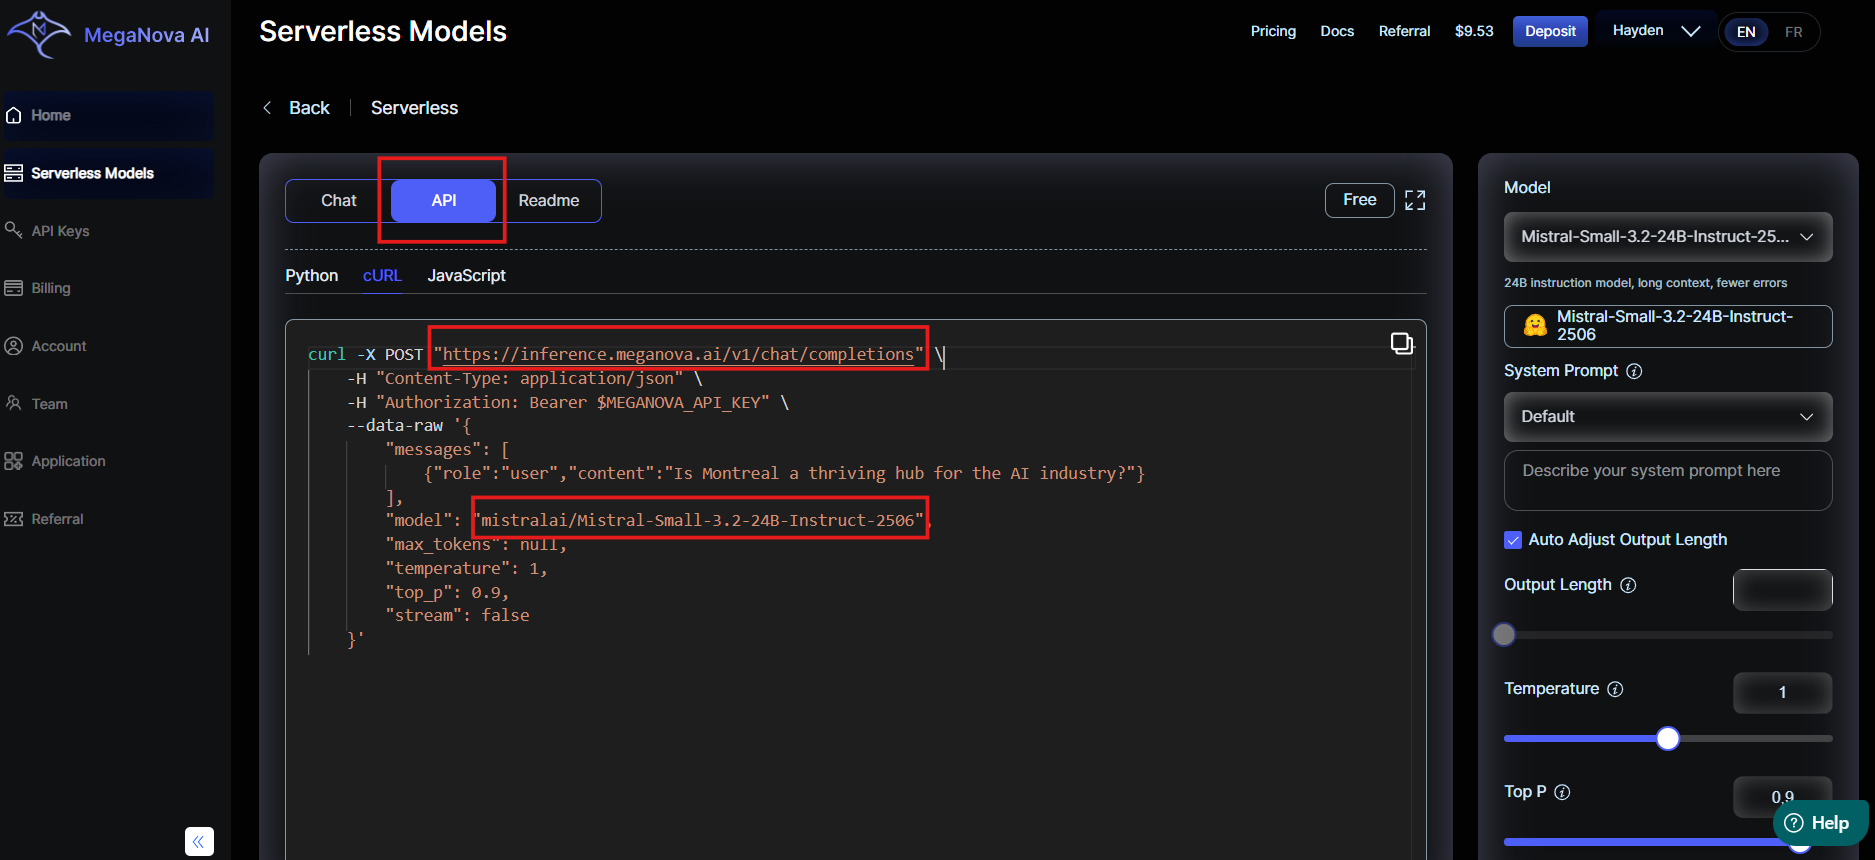Viewport: 1875px width, 860px height.
Task: Copy the cURL code snippet
Action: [1401, 344]
